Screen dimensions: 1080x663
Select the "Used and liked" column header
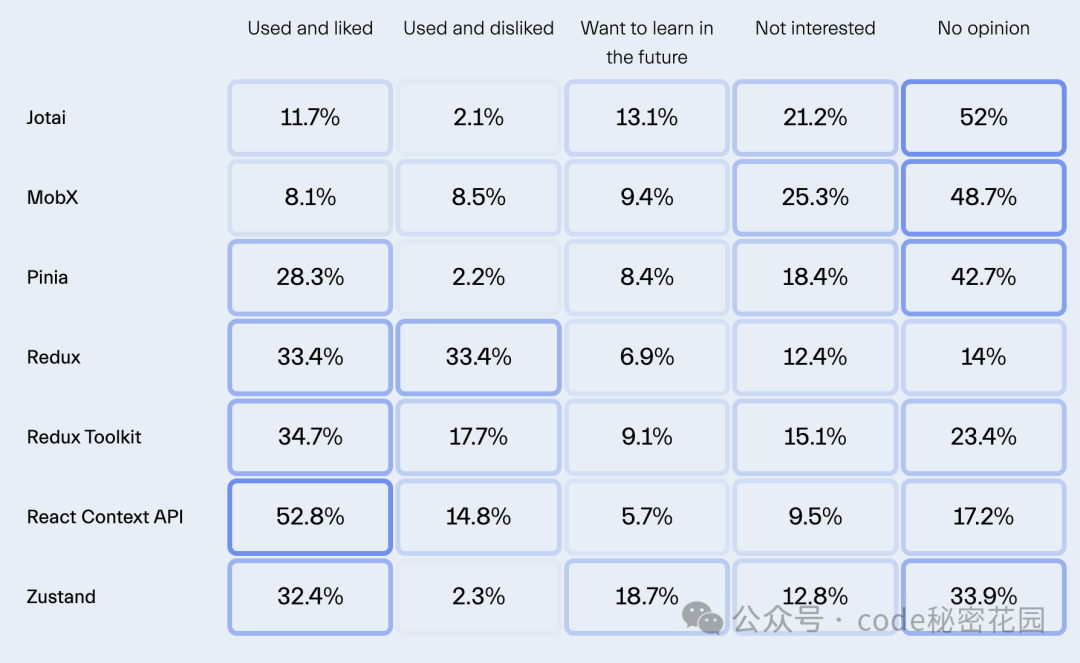tap(310, 29)
